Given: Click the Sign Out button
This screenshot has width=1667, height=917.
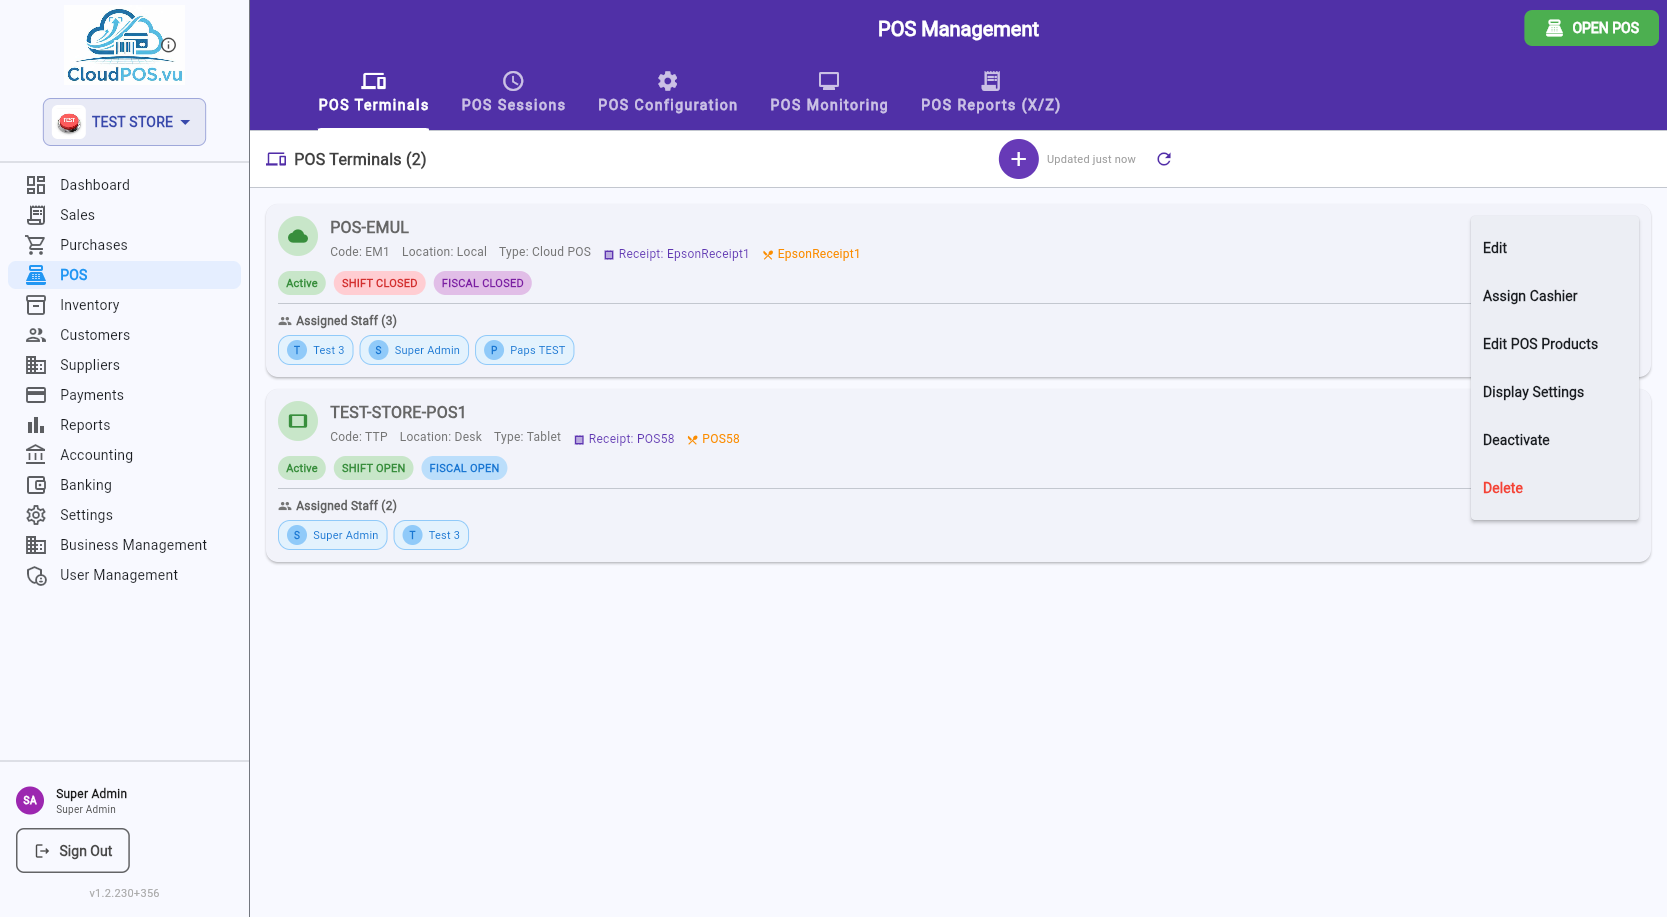Looking at the screenshot, I should [73, 851].
